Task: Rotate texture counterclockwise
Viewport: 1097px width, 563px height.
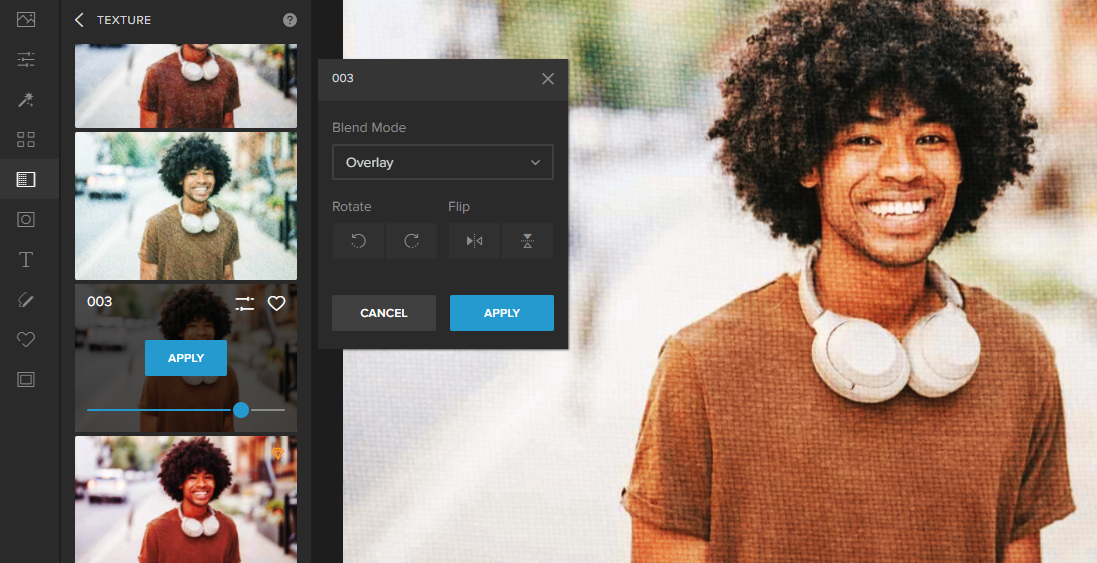Action: point(358,241)
